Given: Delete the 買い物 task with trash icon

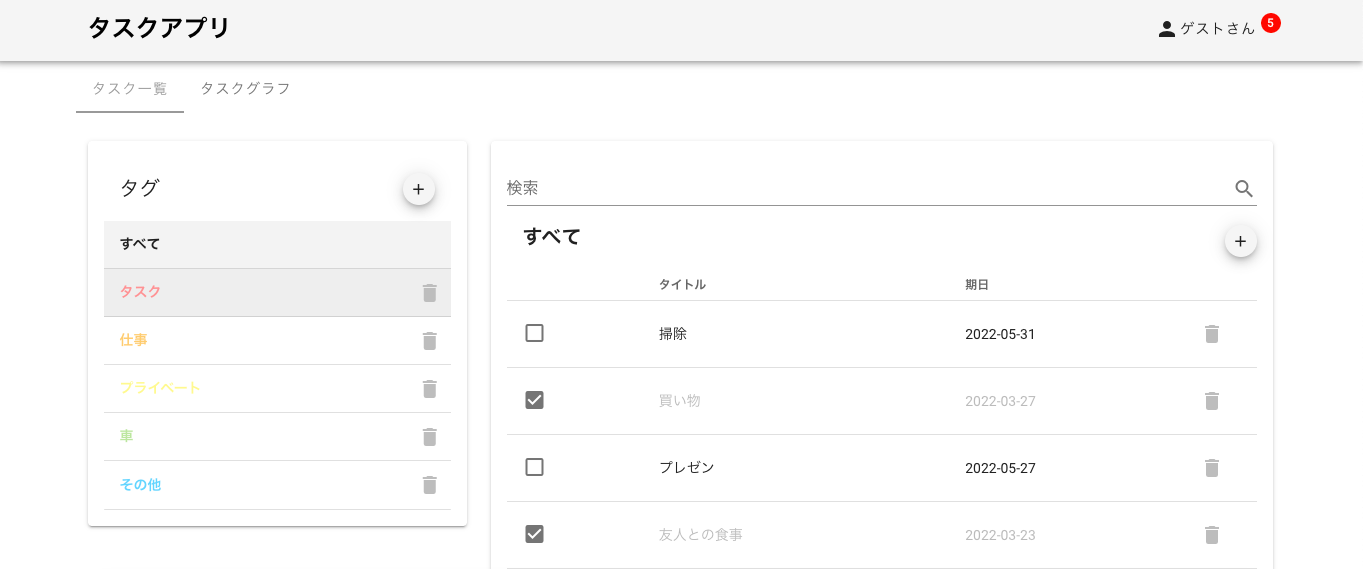Looking at the screenshot, I should pos(1212,401).
